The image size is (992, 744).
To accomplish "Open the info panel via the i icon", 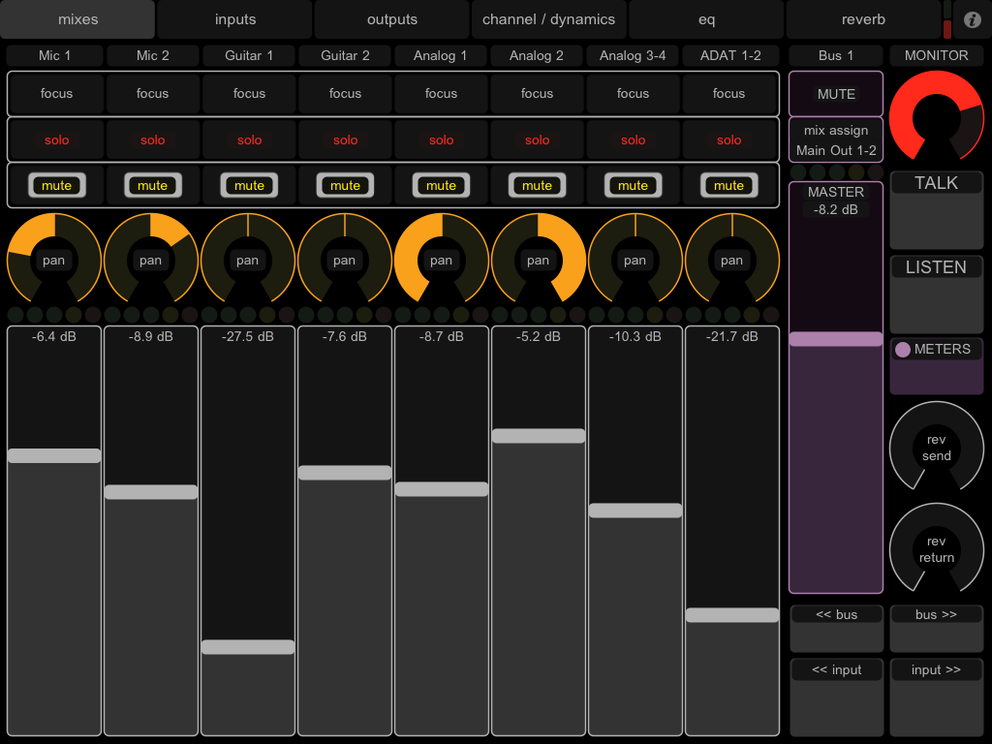I will [969, 18].
